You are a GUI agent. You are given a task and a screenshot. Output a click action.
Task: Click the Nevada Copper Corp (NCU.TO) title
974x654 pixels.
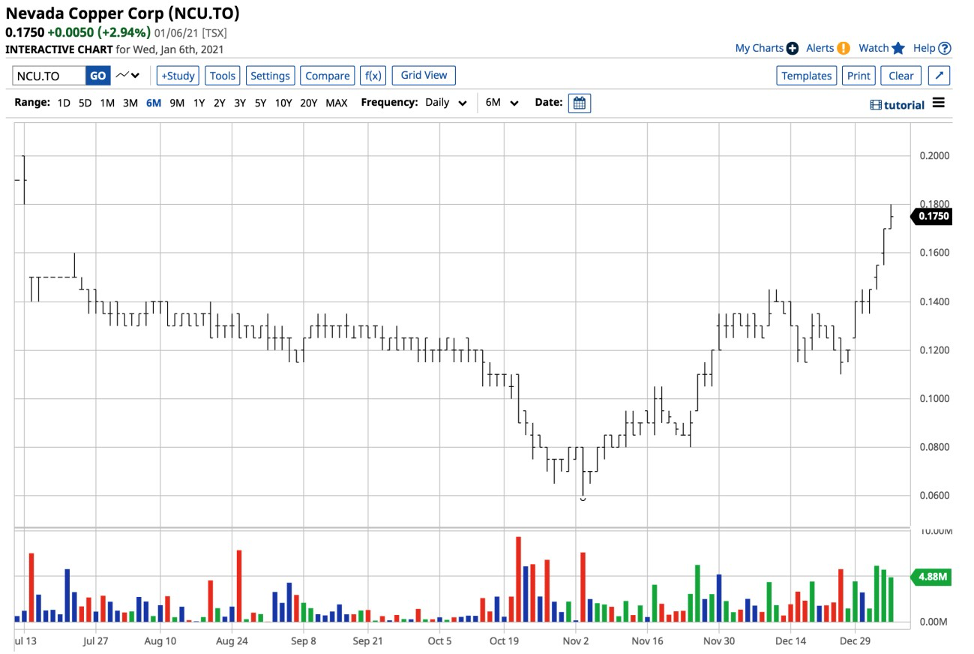pos(122,14)
